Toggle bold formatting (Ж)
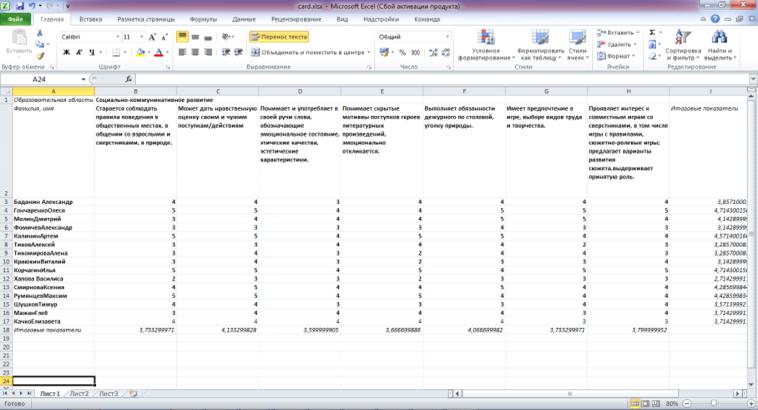Screen dimensions: 758x410 coord(63,52)
